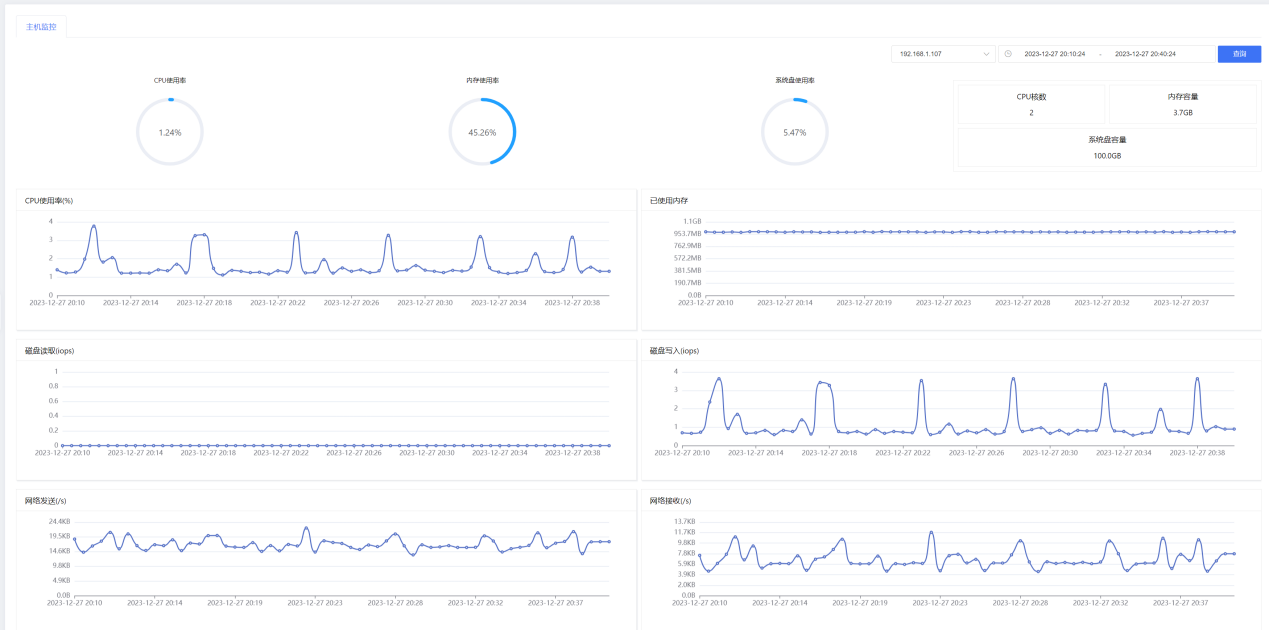Click the CPU使用率 circular gauge showing 1.24%
This screenshot has height=630, width=1269.
click(x=170, y=132)
